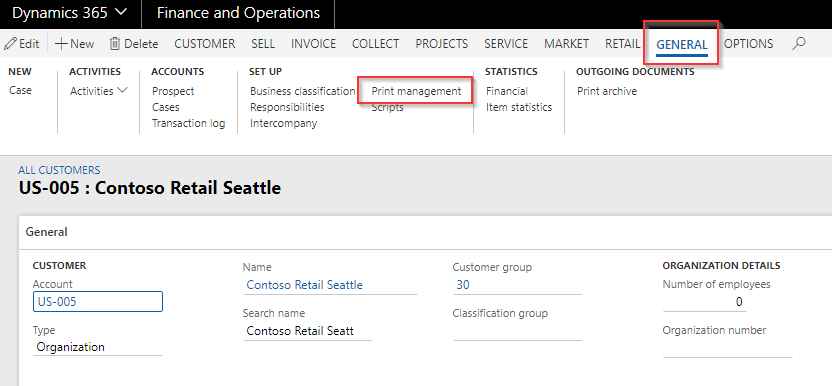Open the CUSTOMER tab
Viewport: 832px width, 386px height.
coord(205,44)
